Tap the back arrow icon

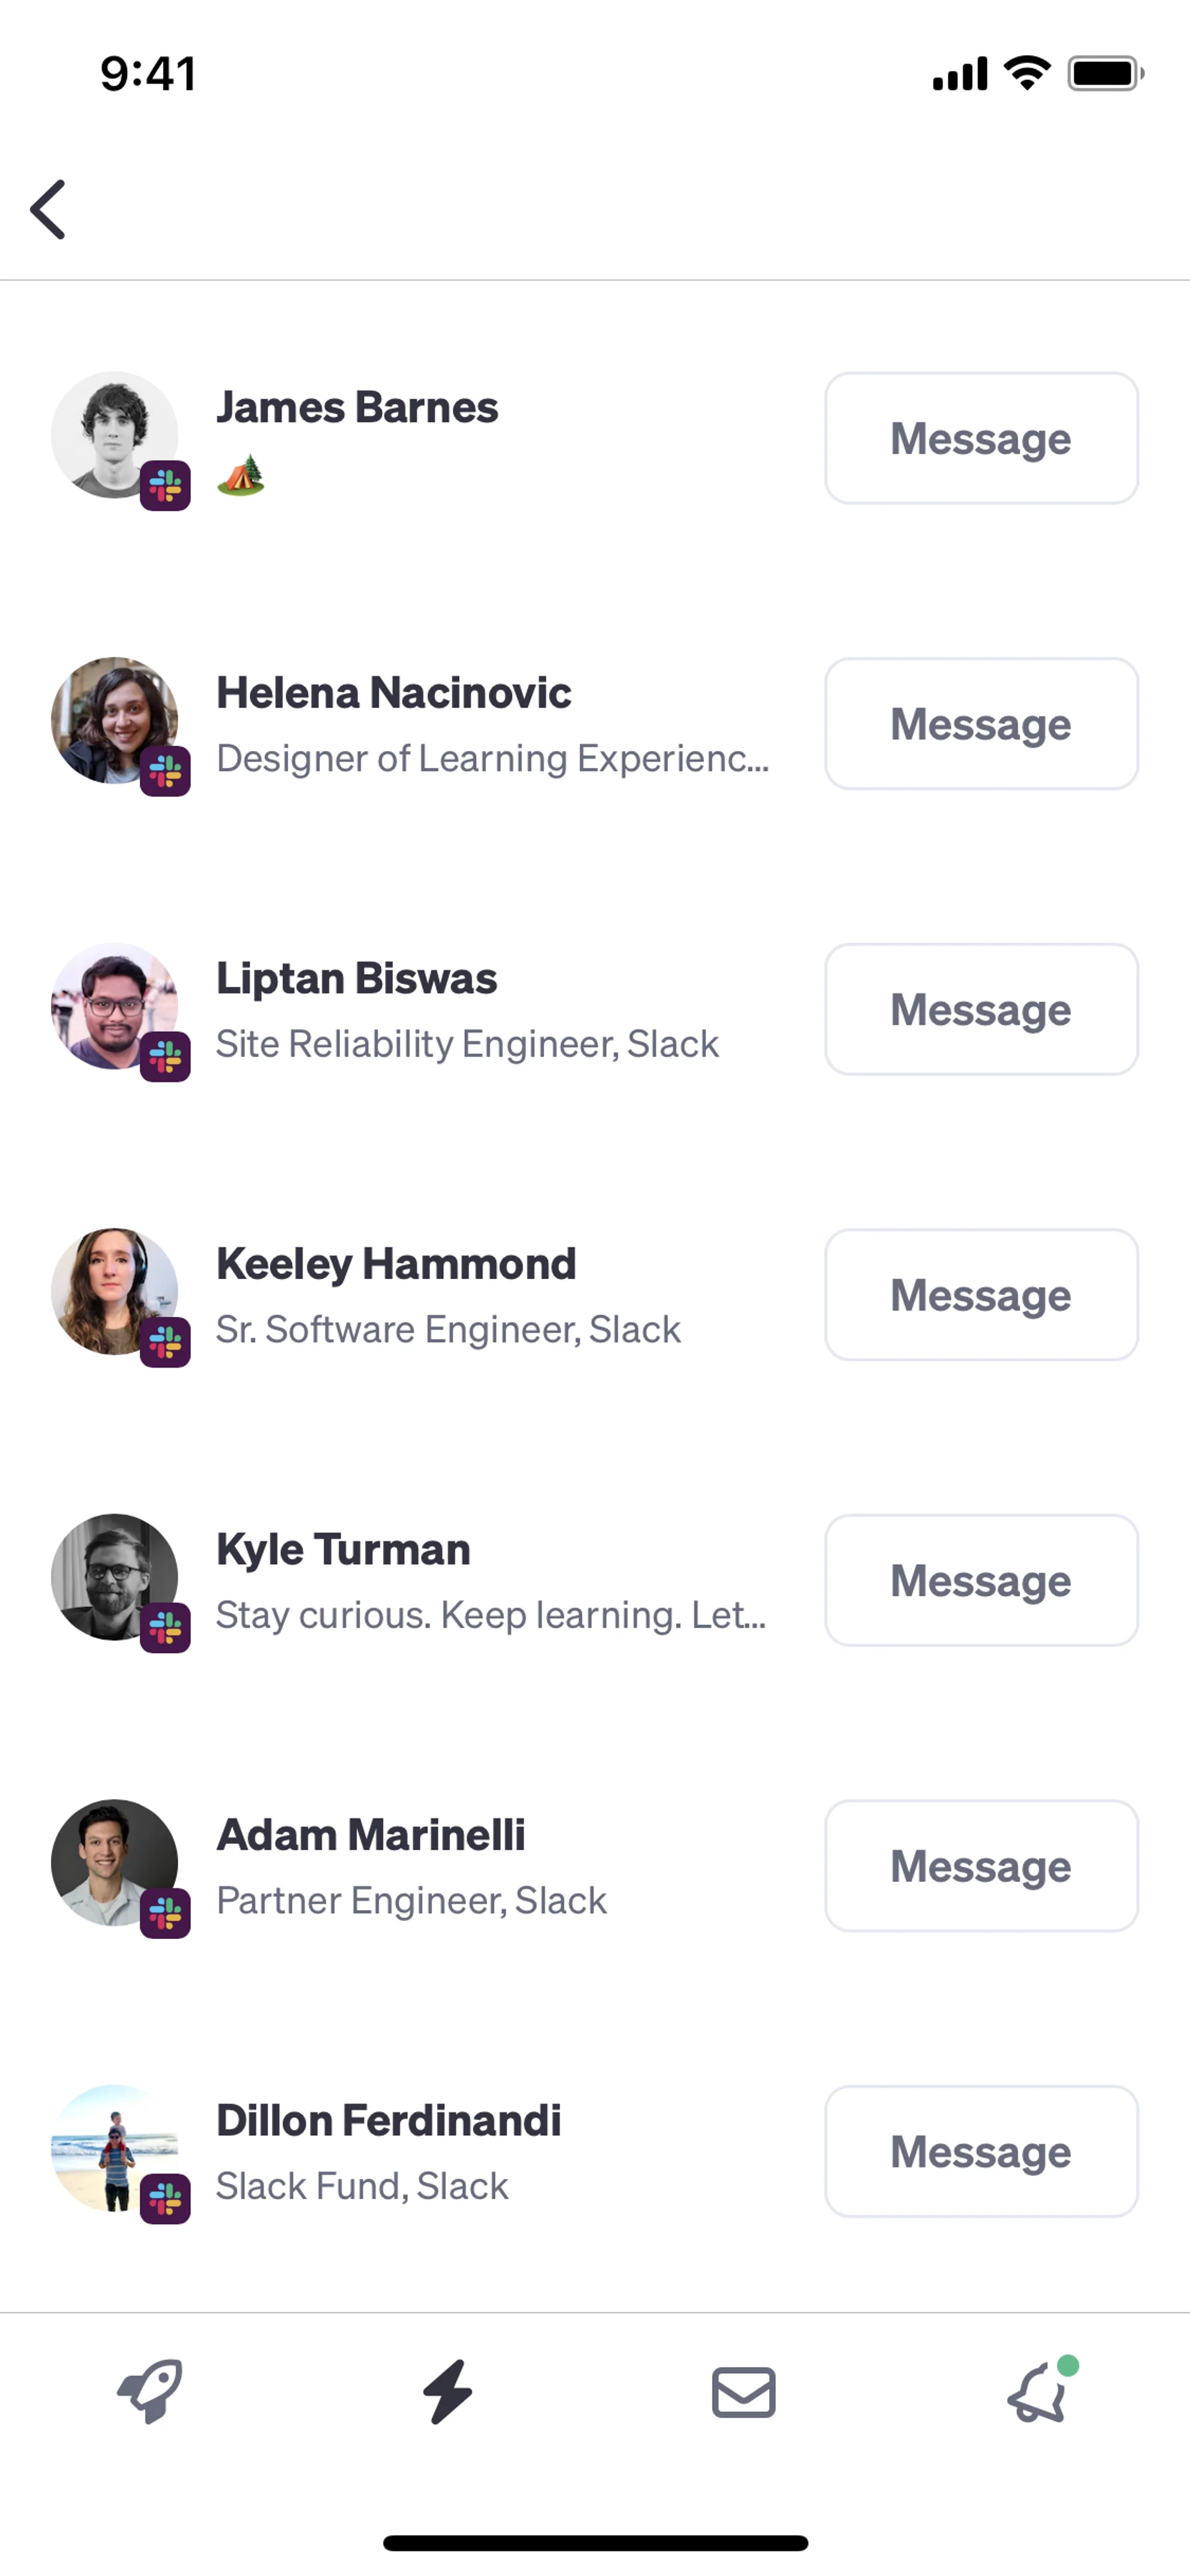[x=48, y=210]
